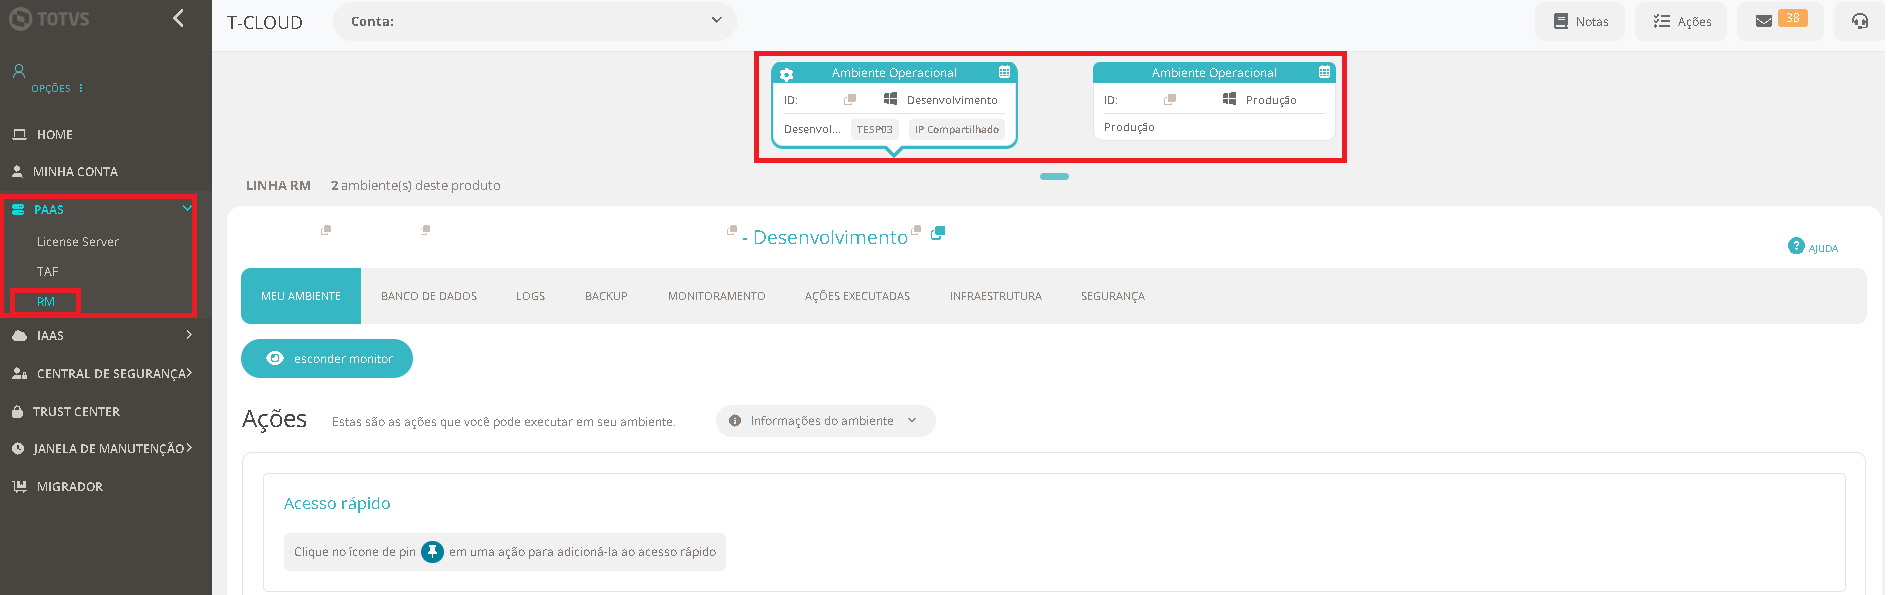Collapse the PAAS section chevron
Viewport: 1890px width, 595px height.
tap(187, 209)
